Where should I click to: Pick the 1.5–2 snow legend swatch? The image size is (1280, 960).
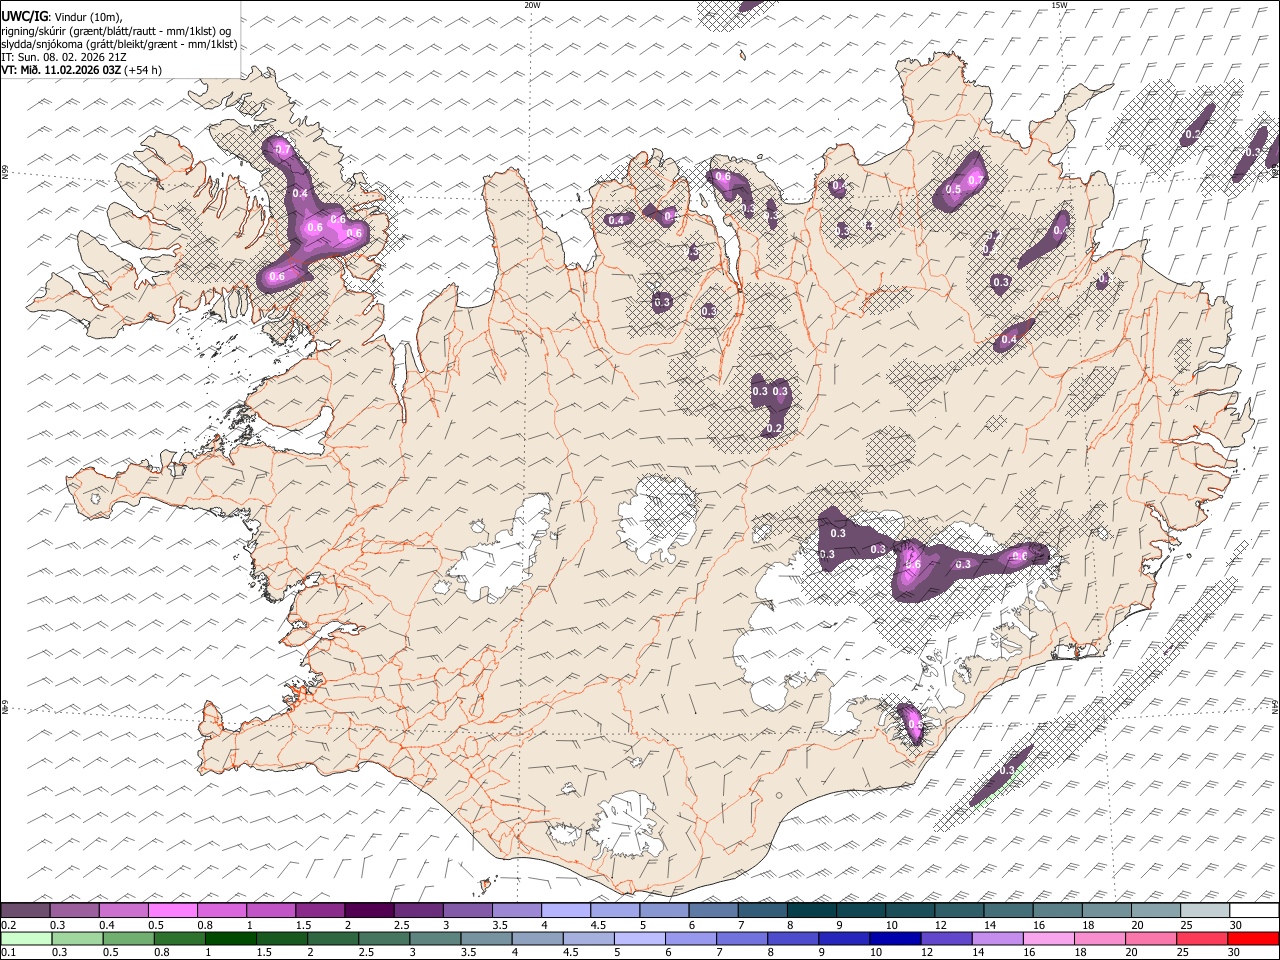click(319, 910)
